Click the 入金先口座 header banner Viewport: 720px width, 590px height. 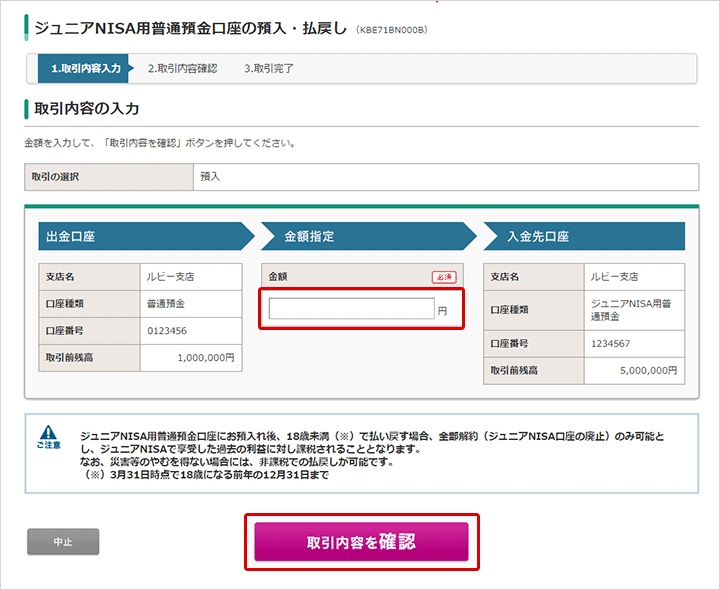pos(584,236)
